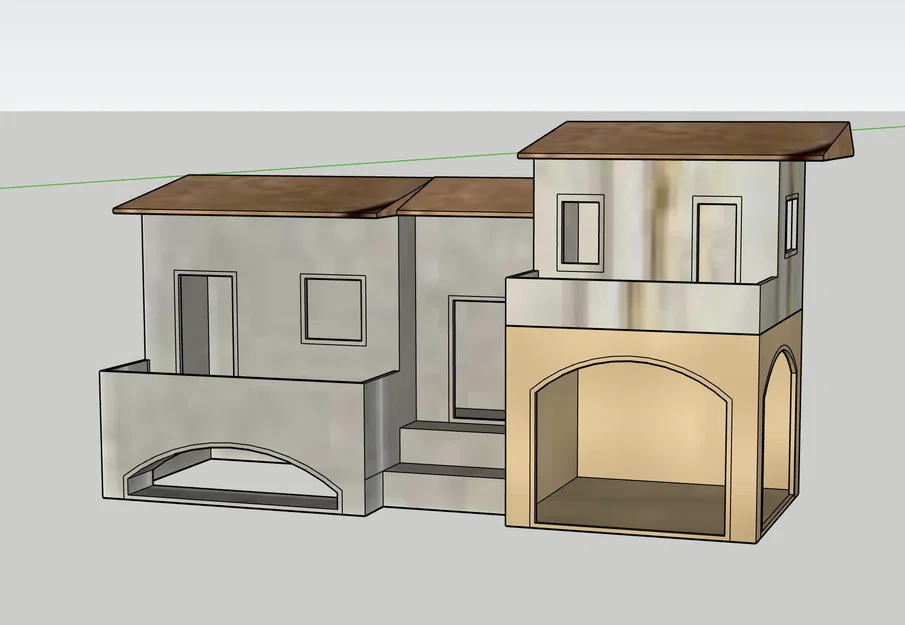The width and height of the screenshot is (905, 625).
Task: Select the brown roof atop the upper tower
Action: (685, 140)
